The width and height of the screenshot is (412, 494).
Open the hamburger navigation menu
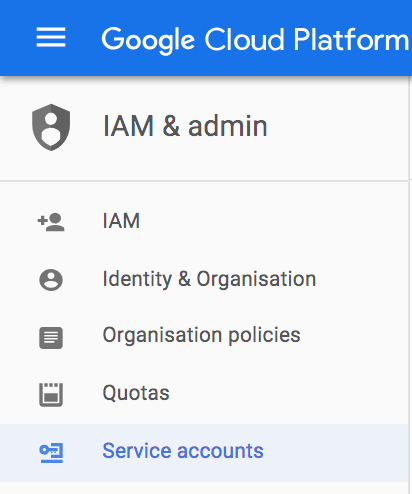click(x=51, y=37)
